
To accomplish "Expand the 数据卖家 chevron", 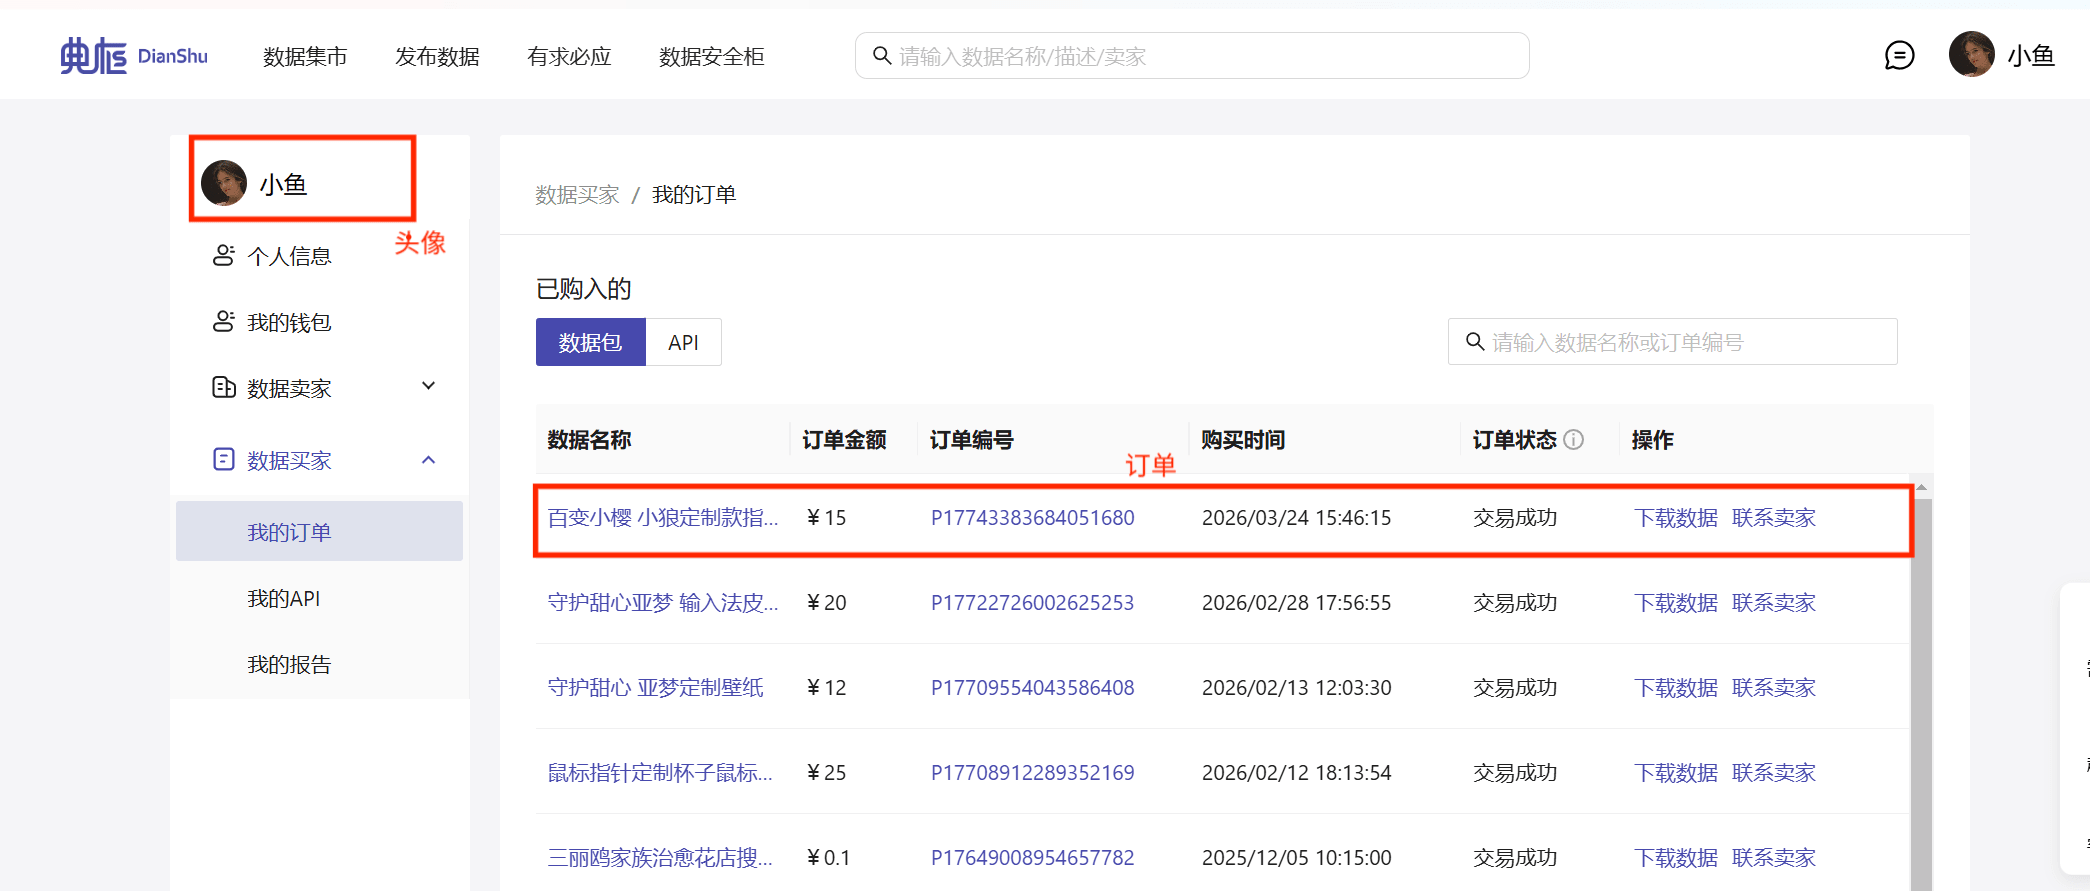I will [x=429, y=387].
